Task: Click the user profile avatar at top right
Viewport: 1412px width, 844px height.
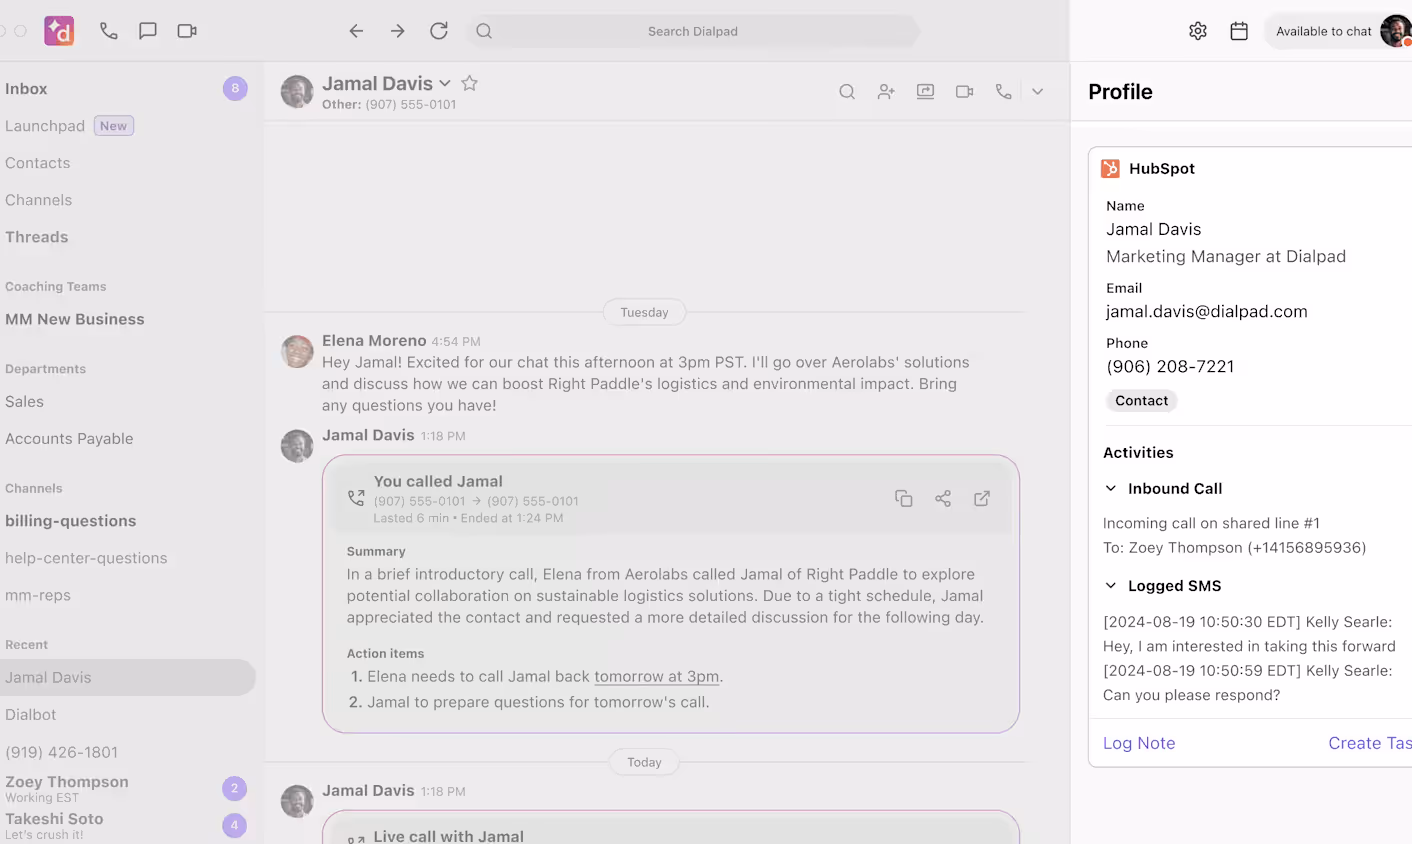Action: click(1396, 31)
